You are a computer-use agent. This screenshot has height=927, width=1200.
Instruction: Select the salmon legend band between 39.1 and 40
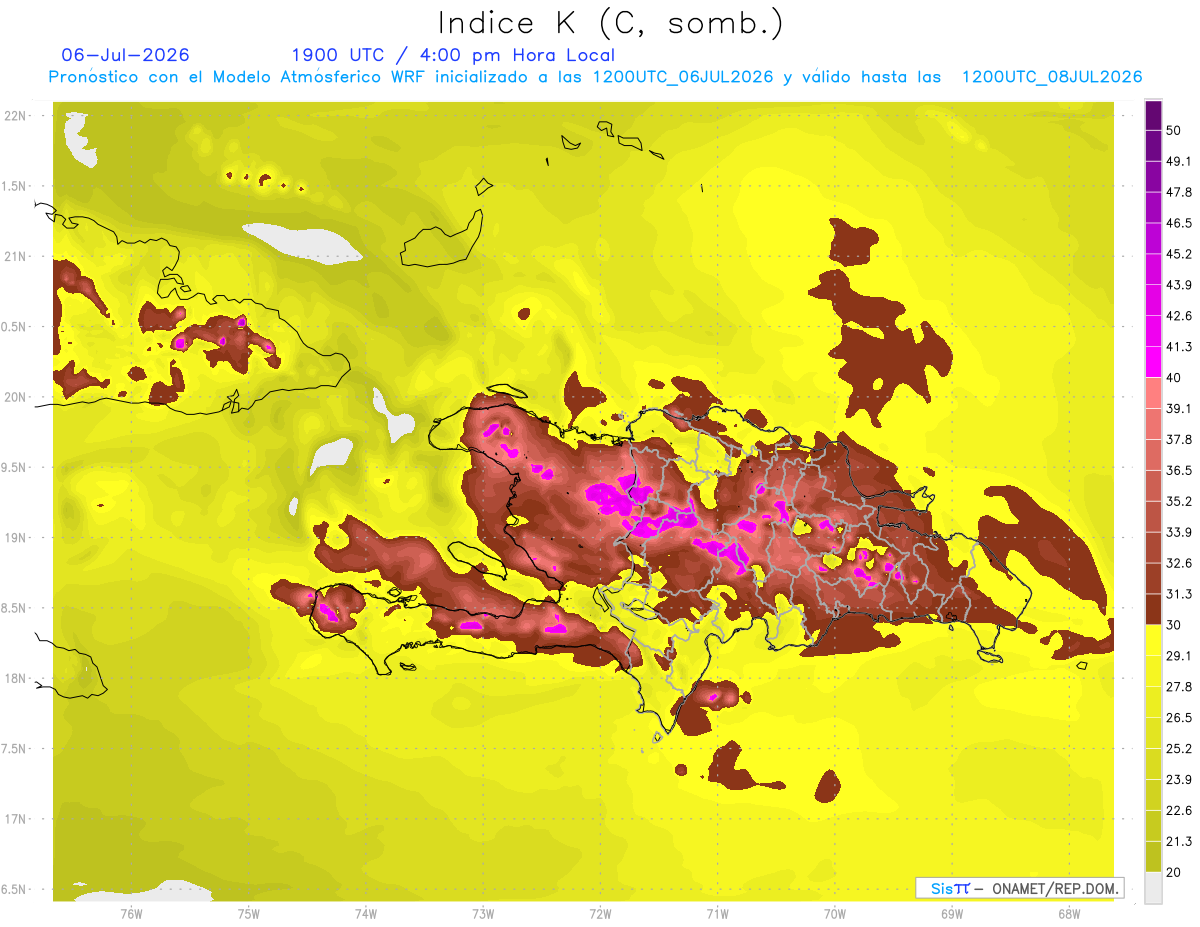tap(1153, 393)
